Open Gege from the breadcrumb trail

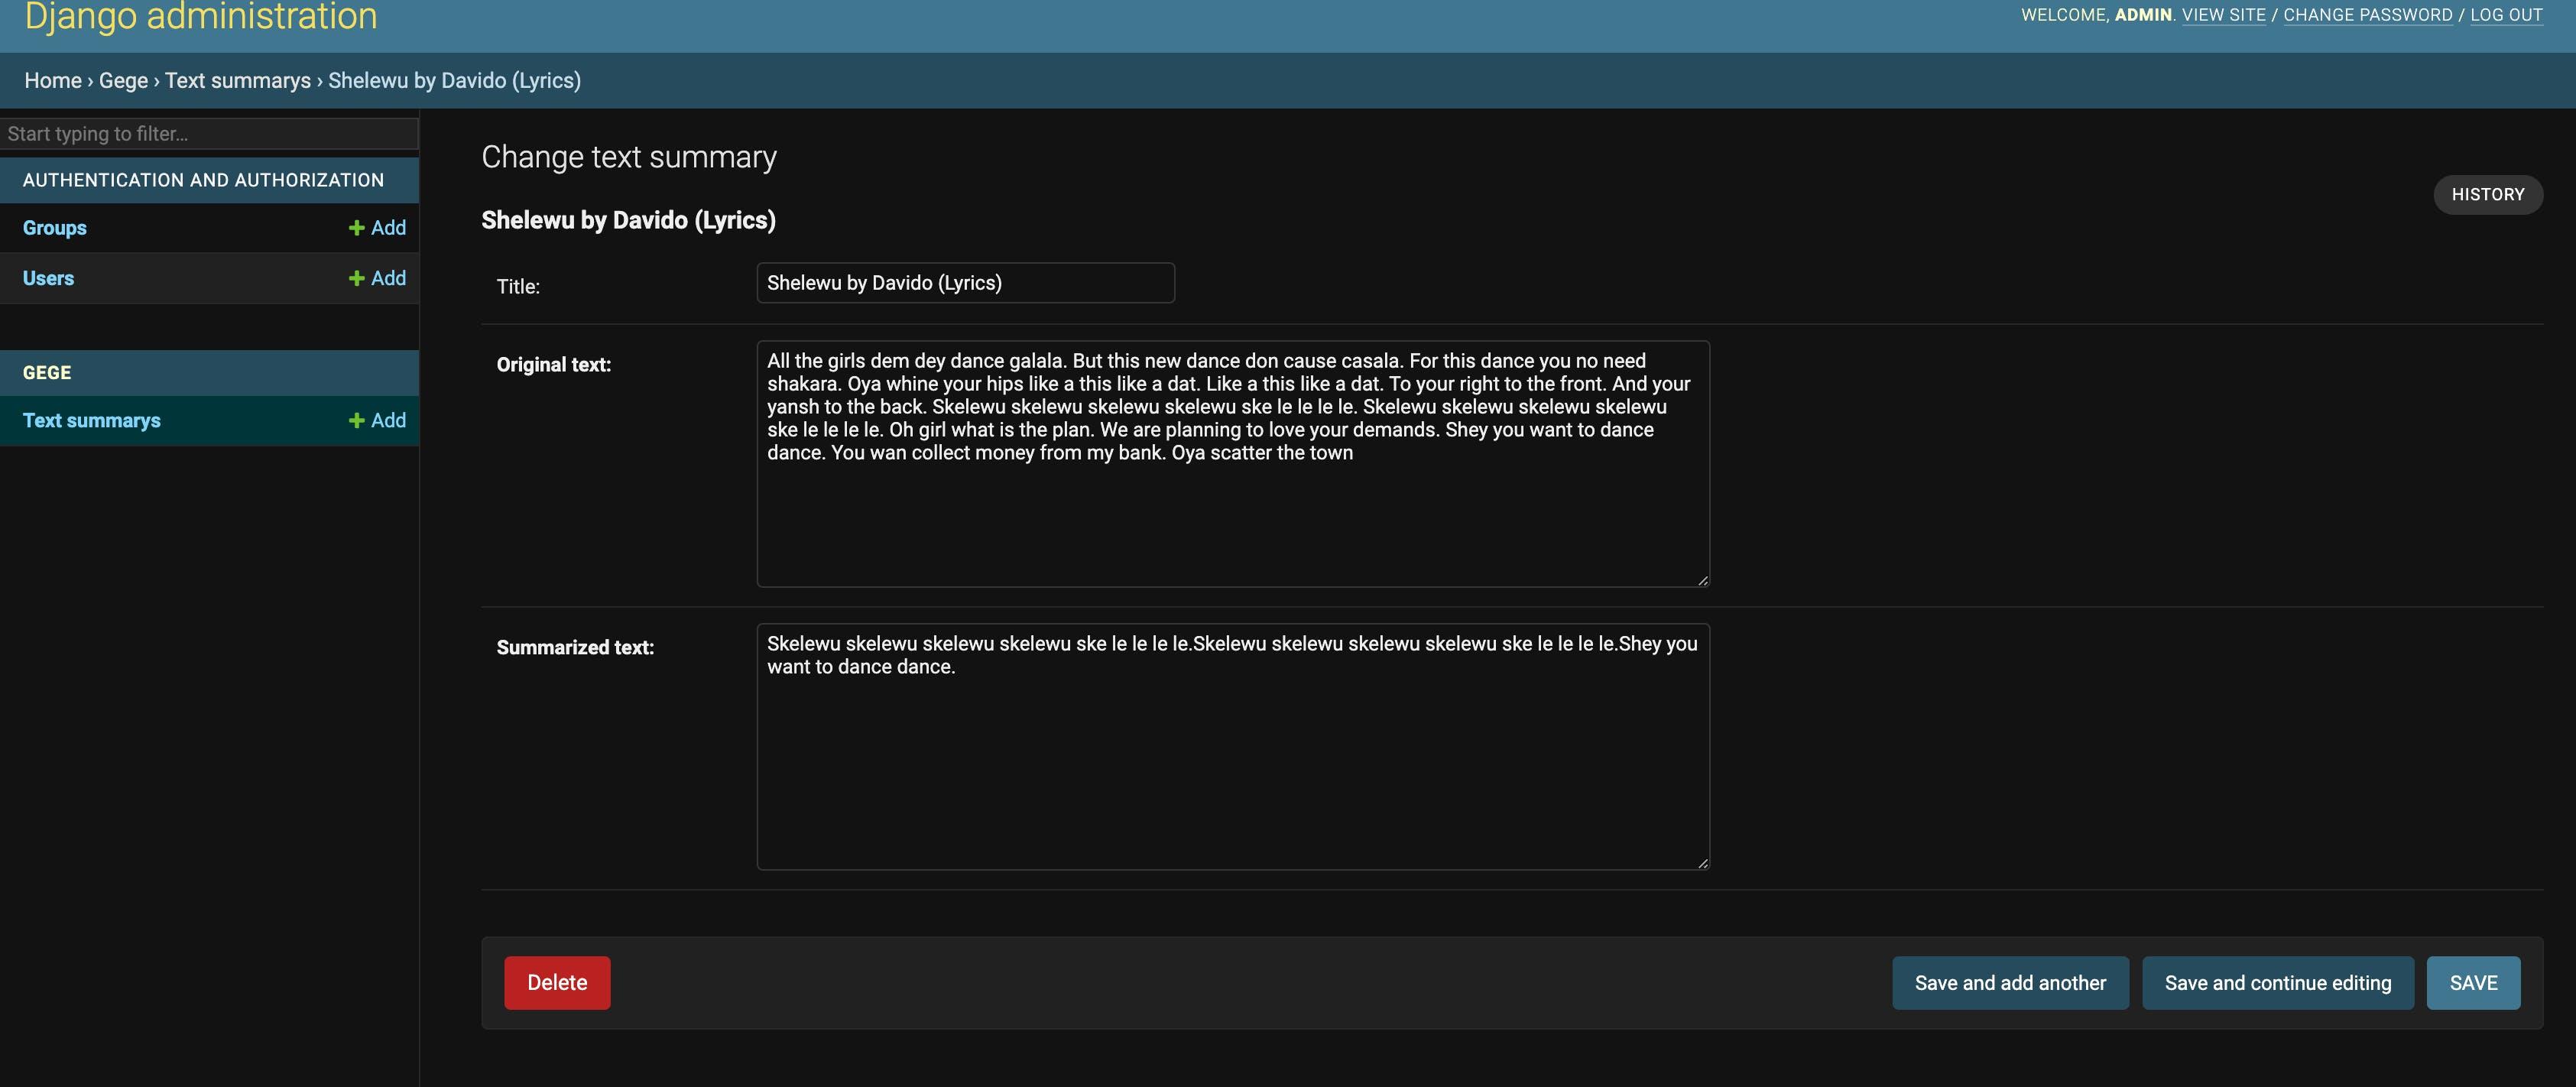[122, 80]
